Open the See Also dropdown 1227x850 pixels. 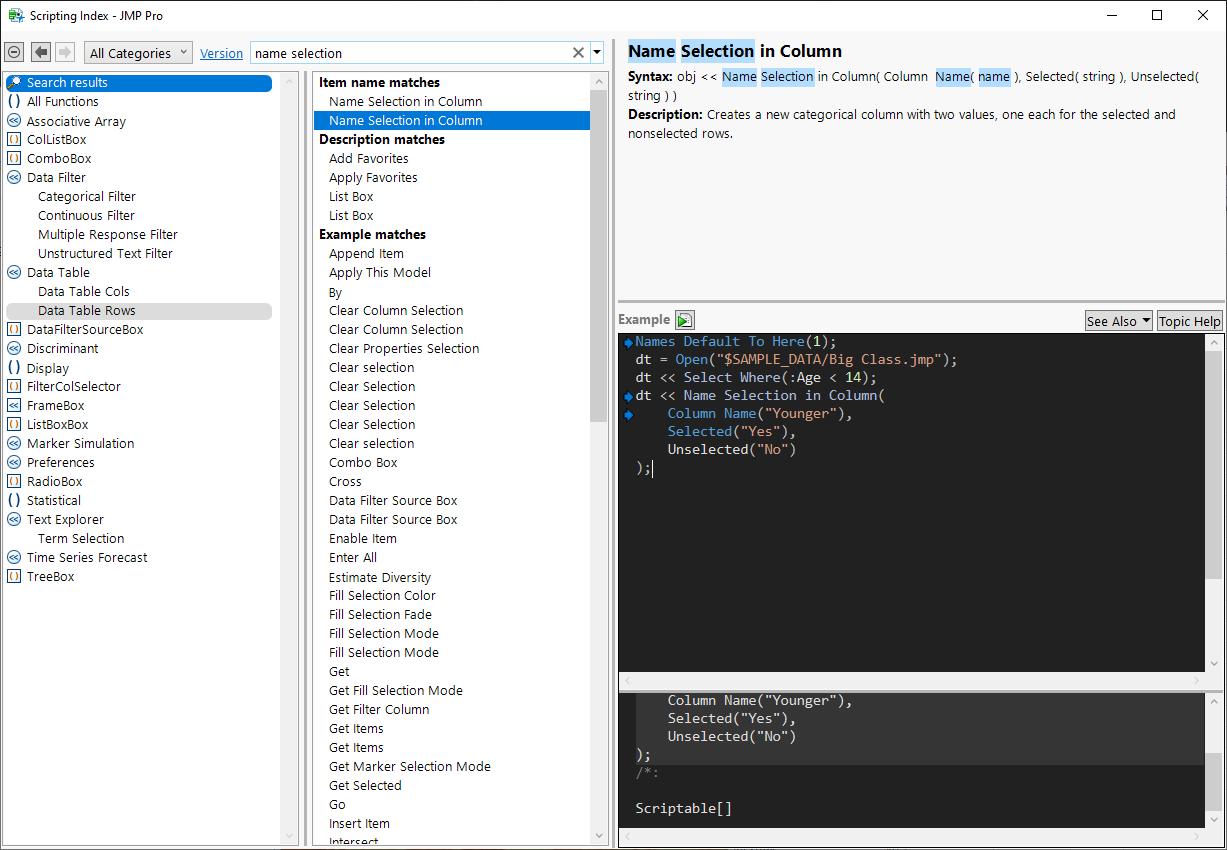pyautogui.click(x=1118, y=321)
